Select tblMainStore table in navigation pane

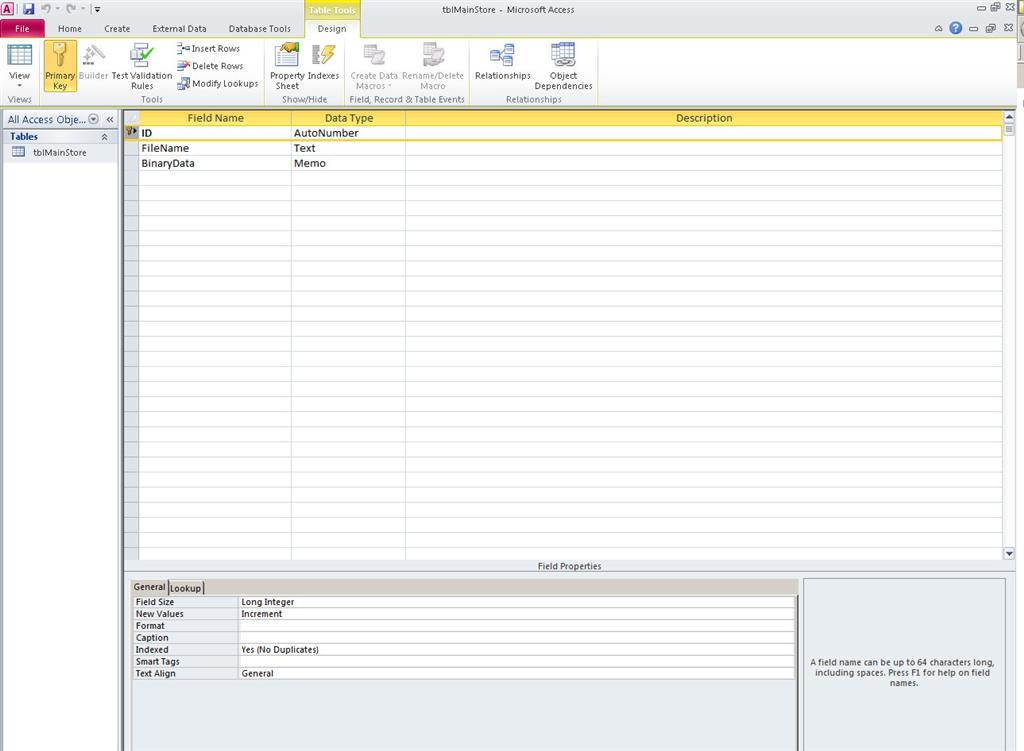point(59,152)
